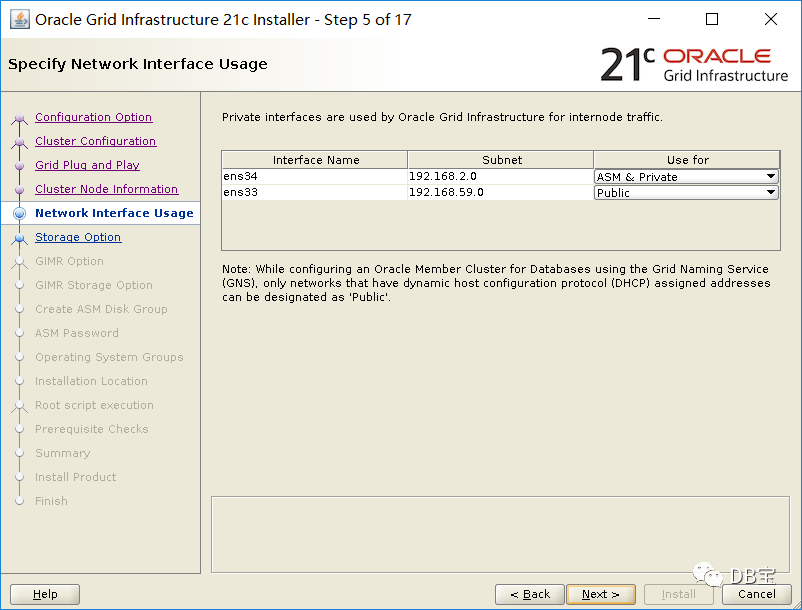The height and width of the screenshot is (610, 802).
Task: Select the ens33 interface name cell
Action: tap(315, 192)
